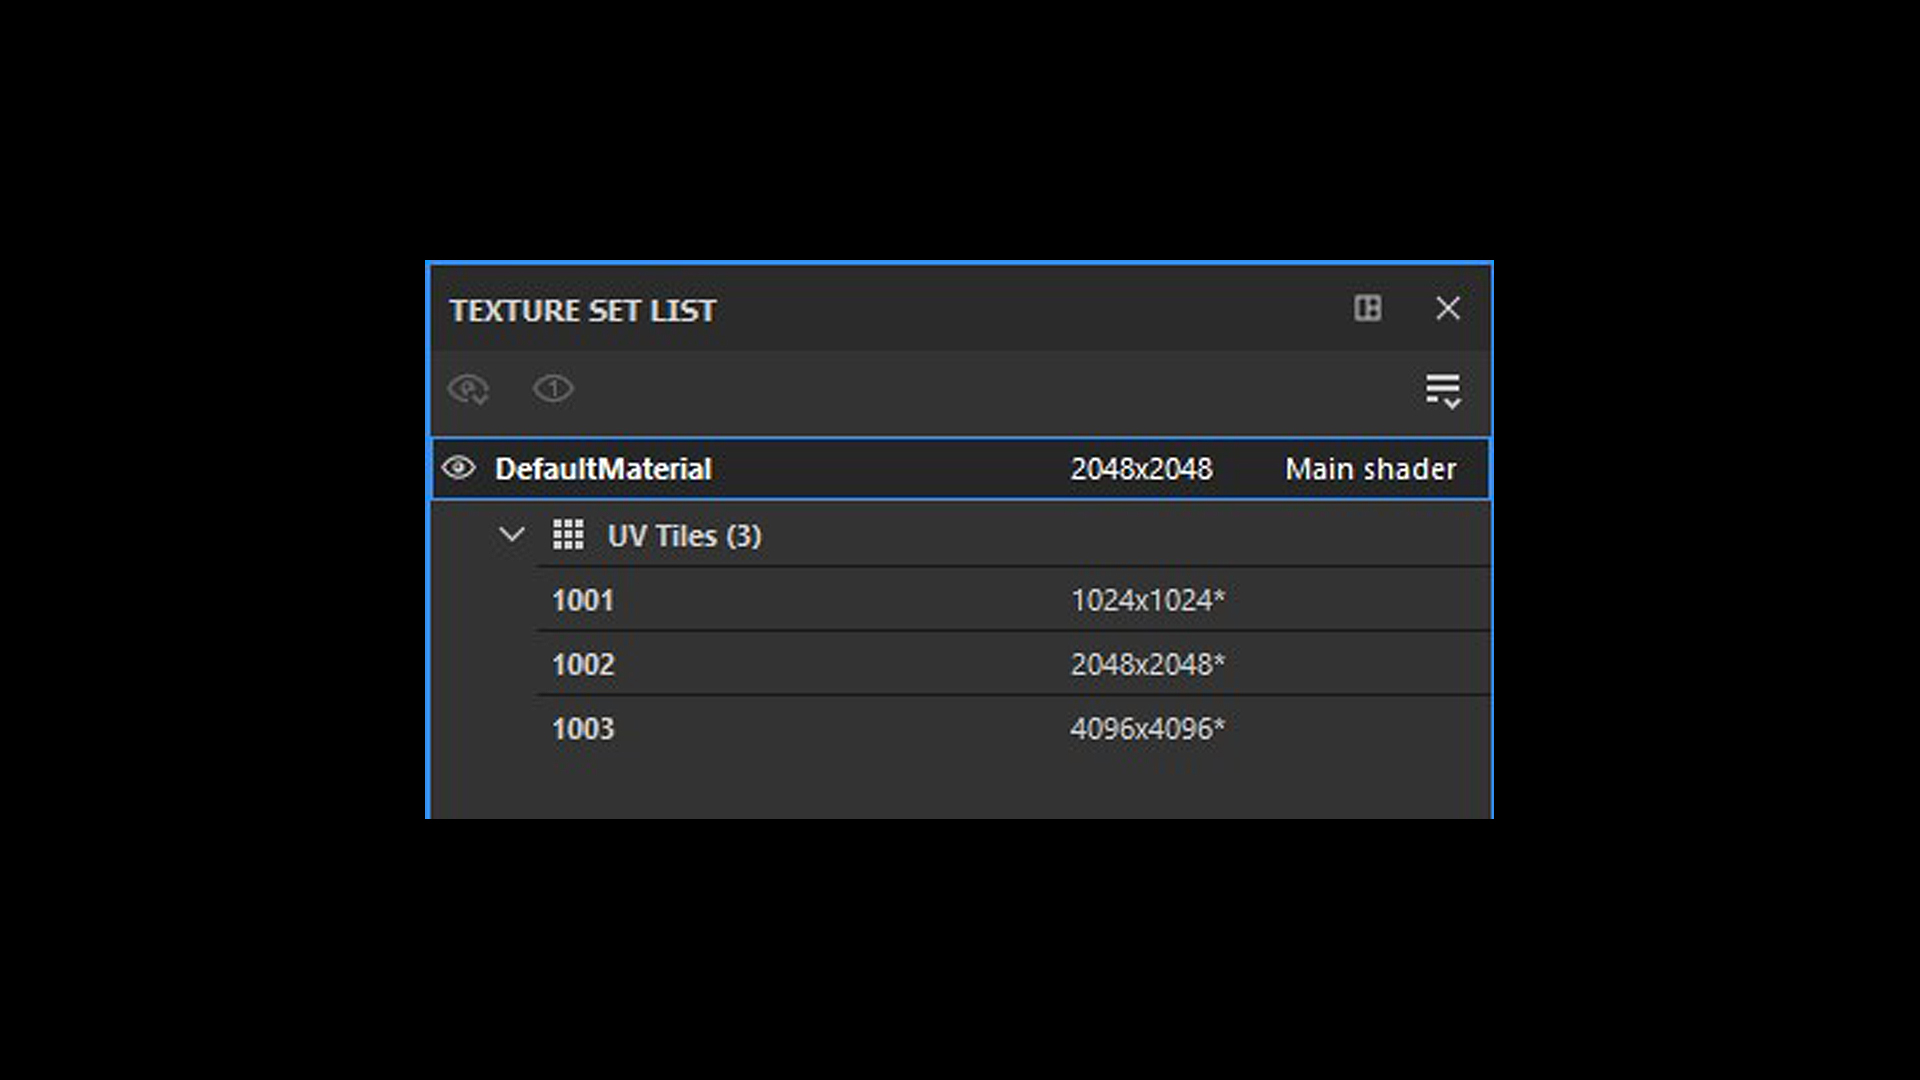
Task: Click the dock panel layout icon
Action: coord(1368,310)
